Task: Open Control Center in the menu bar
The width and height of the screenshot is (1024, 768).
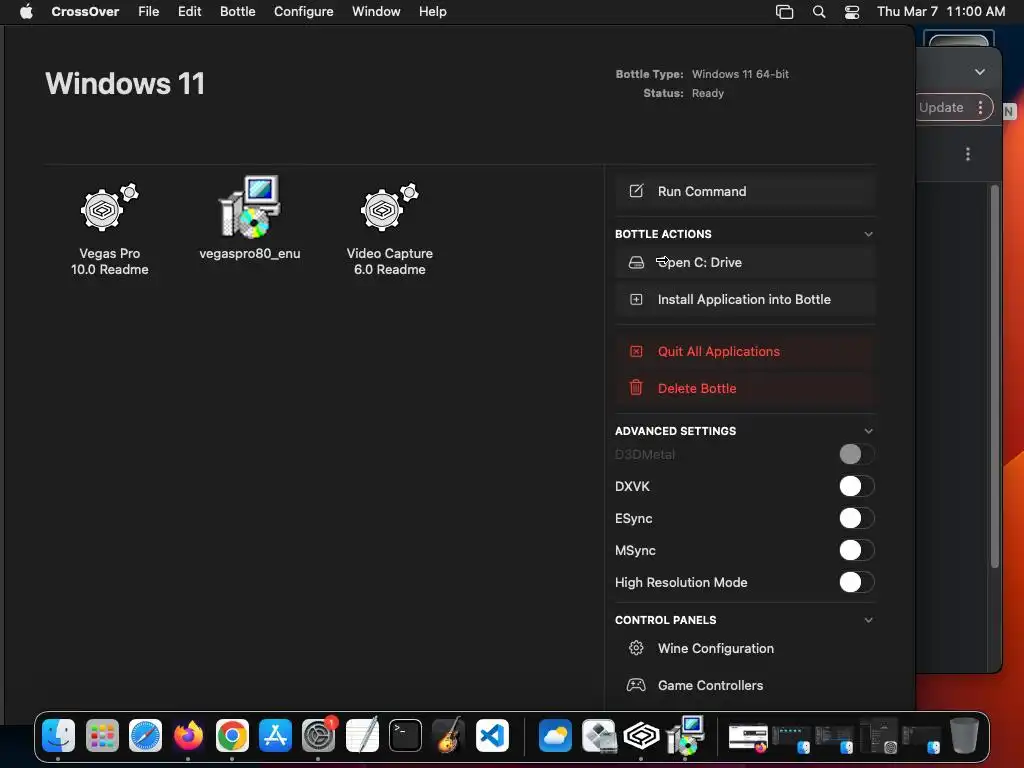Action: click(x=852, y=12)
